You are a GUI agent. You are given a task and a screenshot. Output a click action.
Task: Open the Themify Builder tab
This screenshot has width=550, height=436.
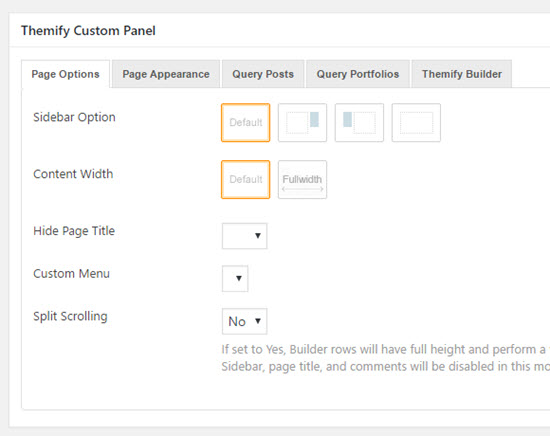pos(462,74)
